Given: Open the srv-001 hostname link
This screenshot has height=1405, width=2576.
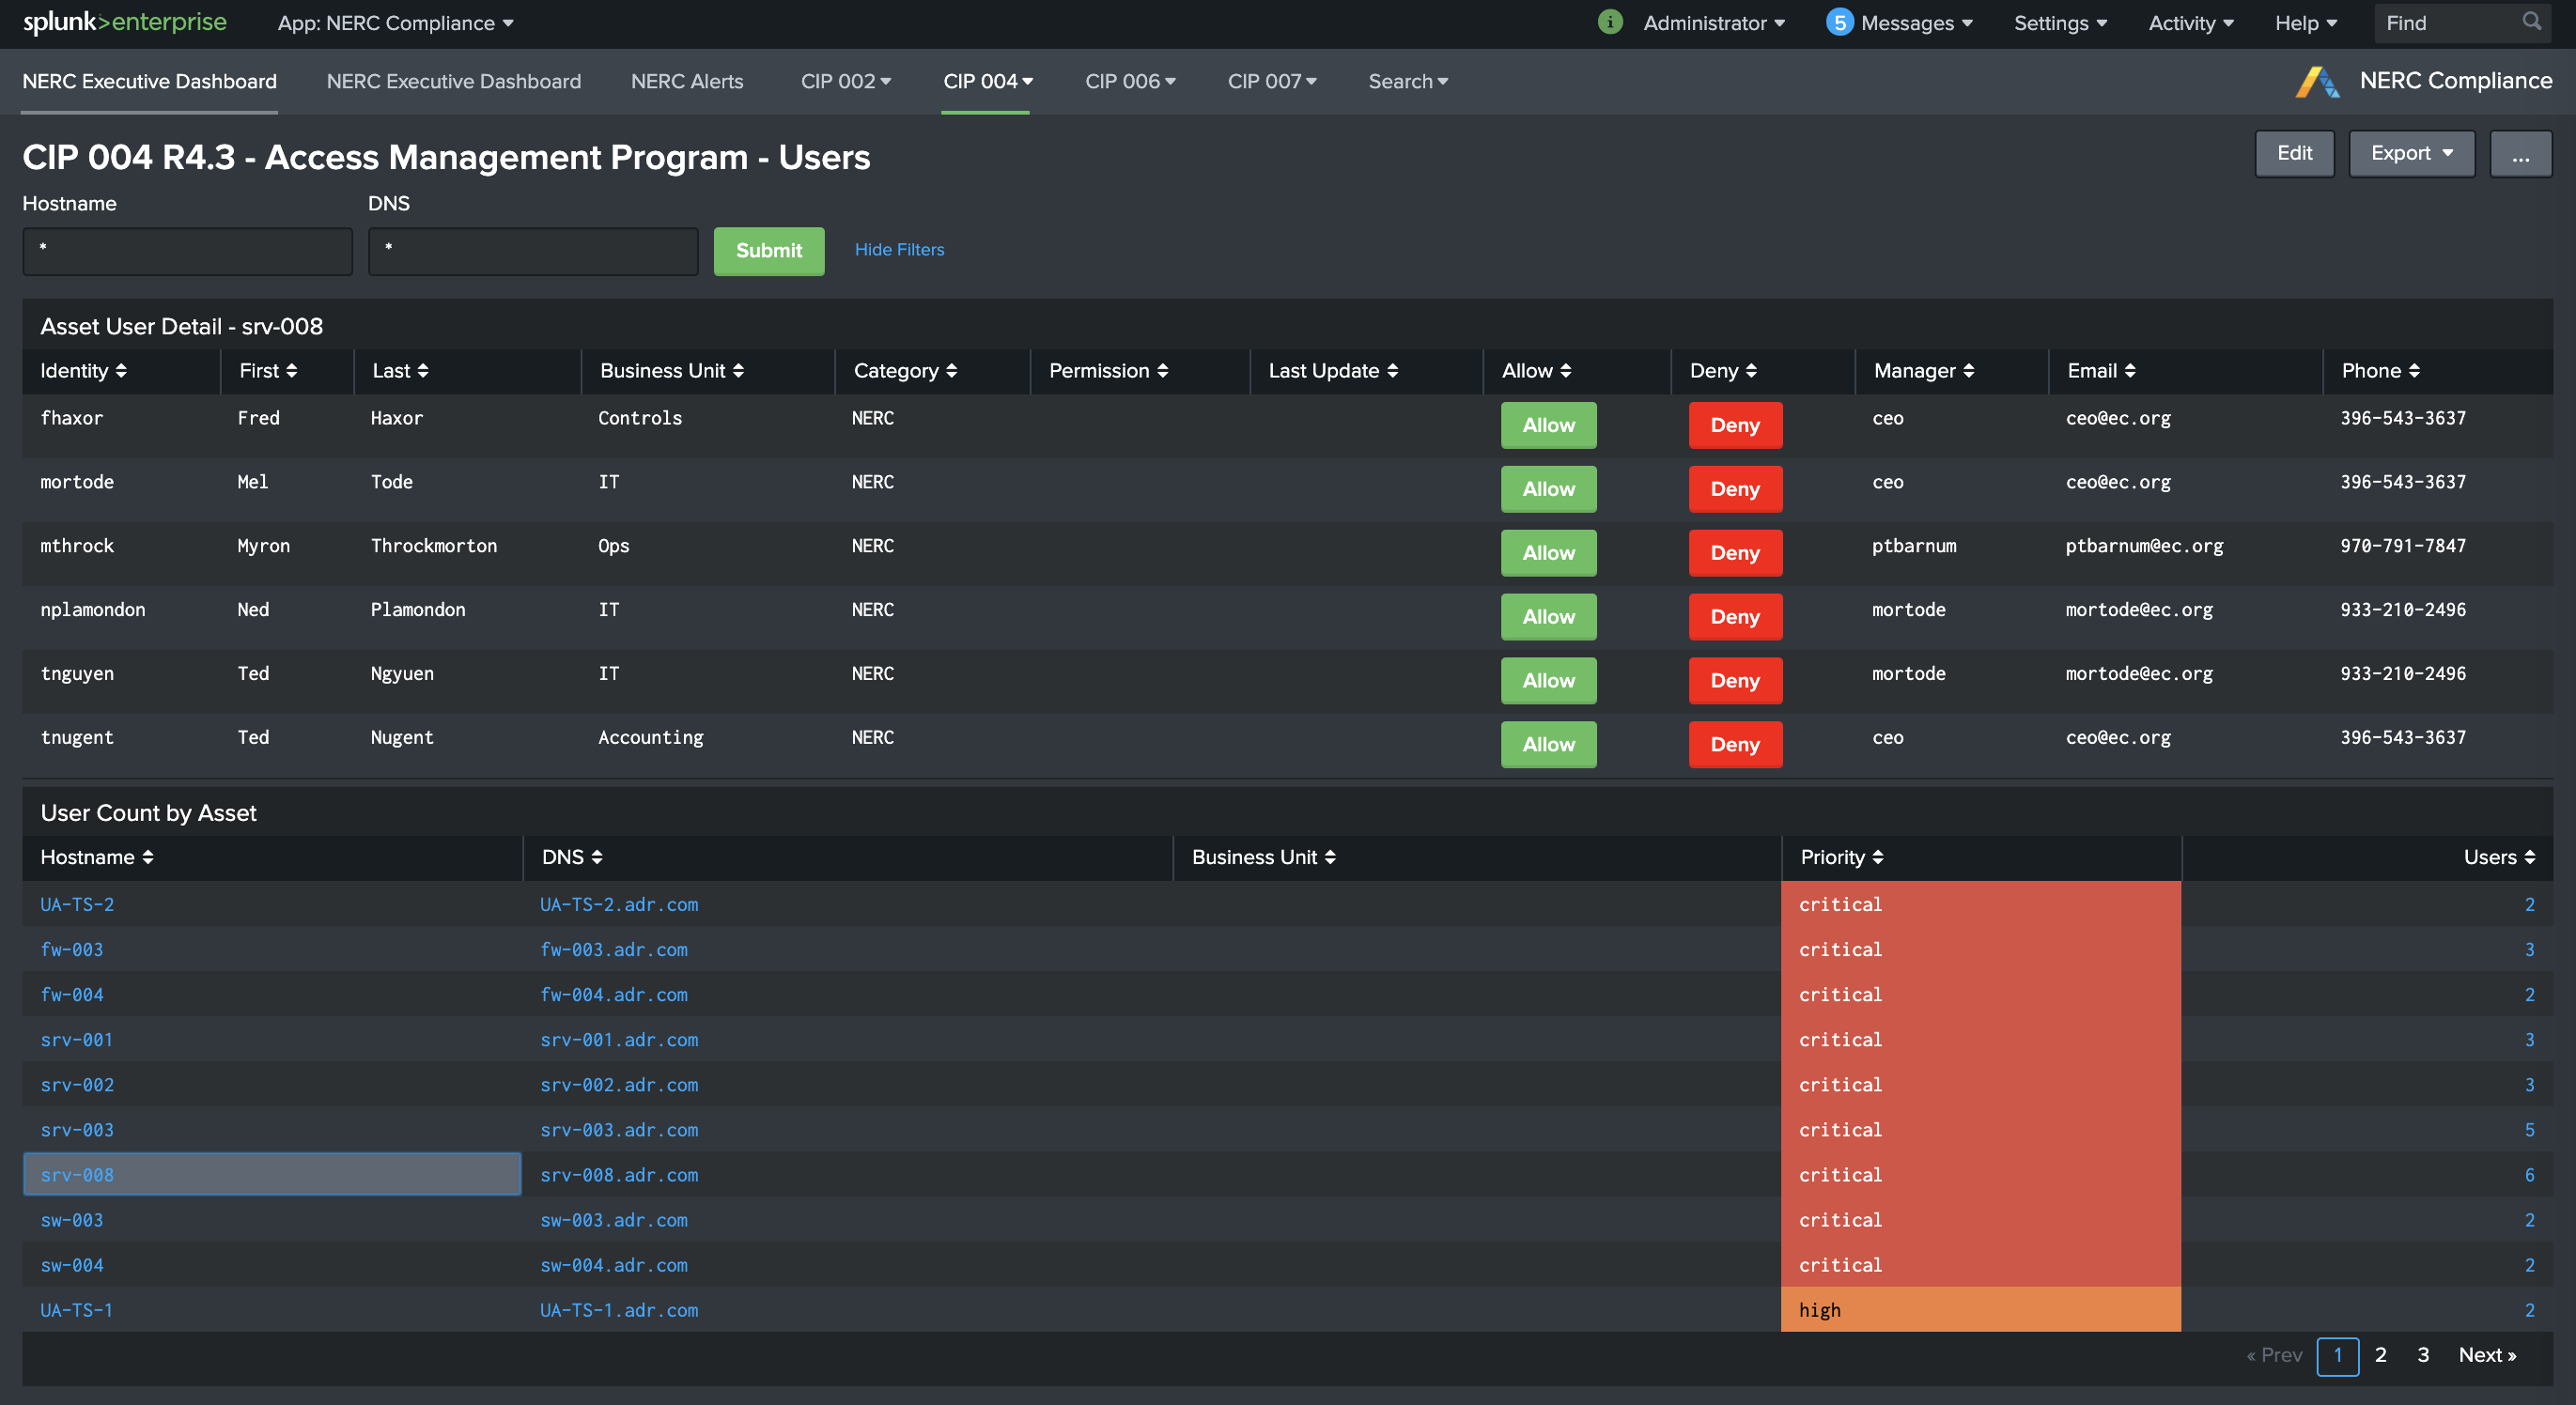Looking at the screenshot, I should pyautogui.click(x=76, y=1039).
